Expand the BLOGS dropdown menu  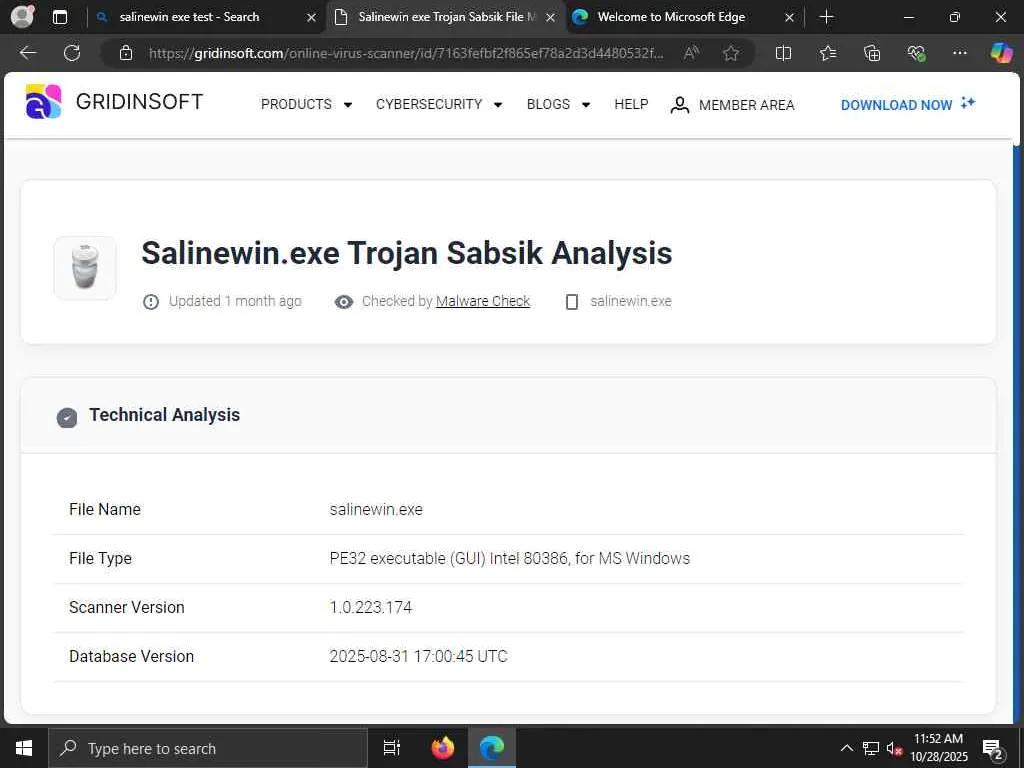coord(558,104)
